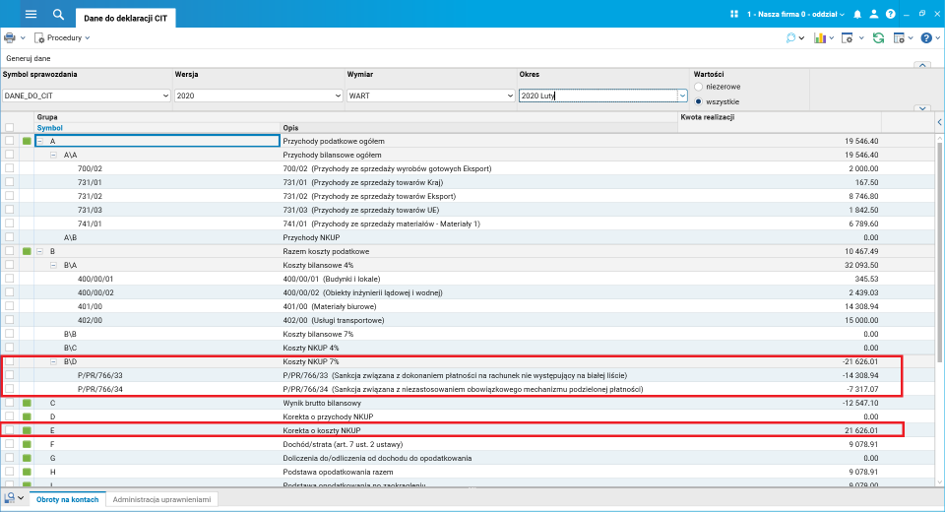Tick checkbox for row 731/02
The width and height of the screenshot is (945, 512).
[9, 196]
